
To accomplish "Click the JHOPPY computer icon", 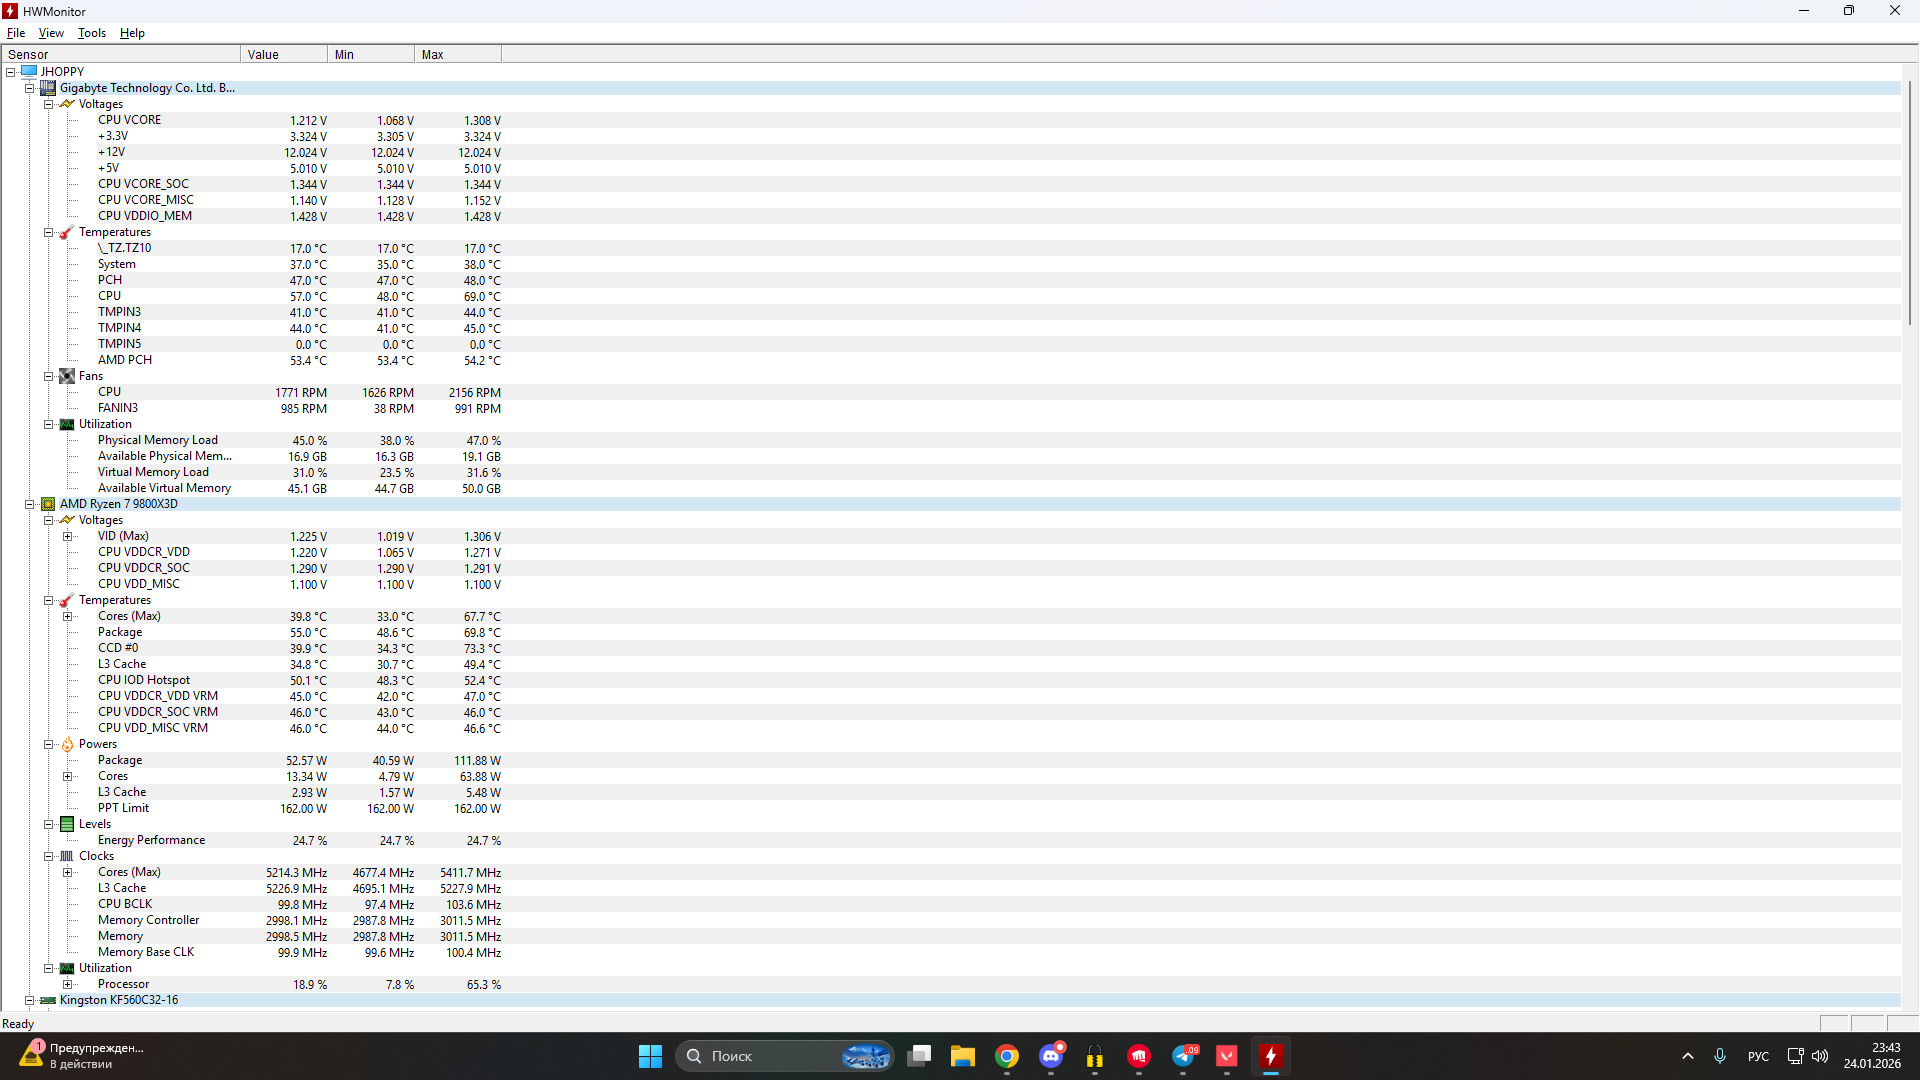I will (29, 72).
